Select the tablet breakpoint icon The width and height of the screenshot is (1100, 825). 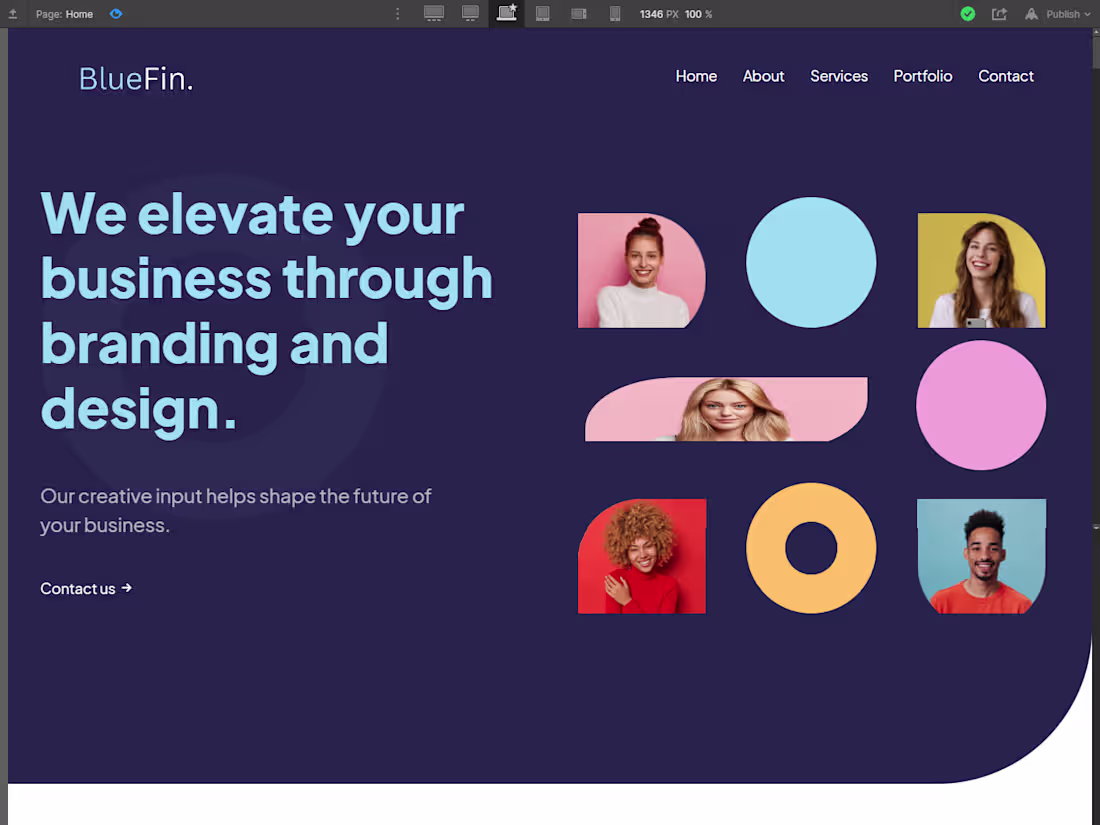point(542,13)
